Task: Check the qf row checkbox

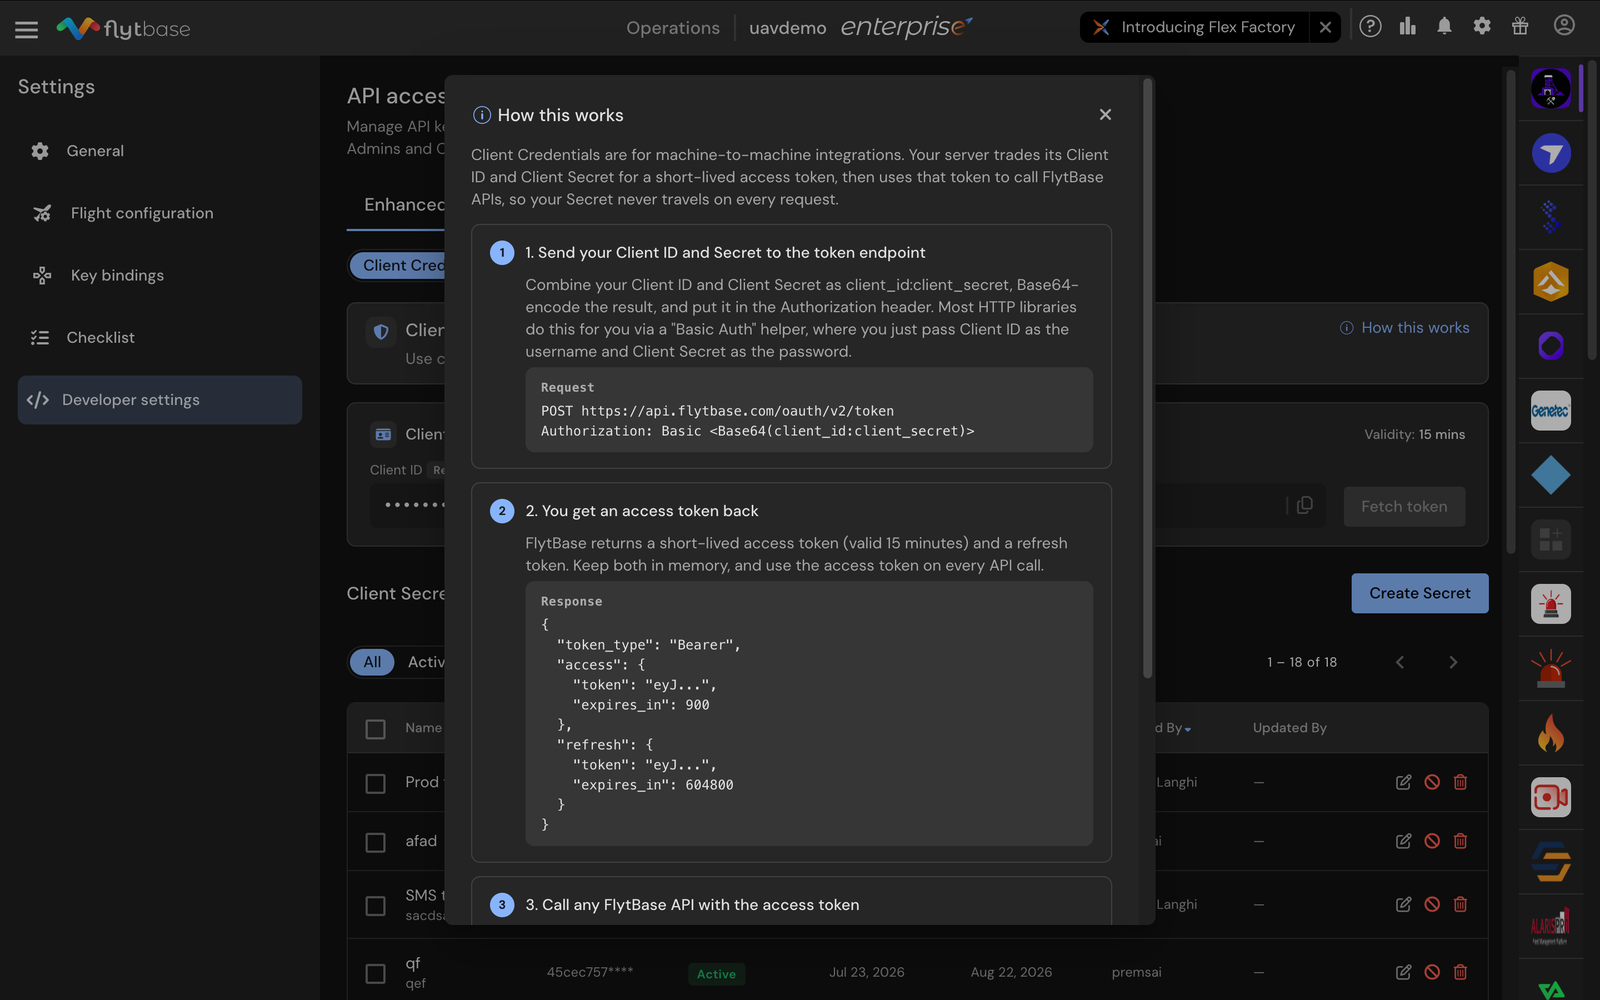Action: 376,973
